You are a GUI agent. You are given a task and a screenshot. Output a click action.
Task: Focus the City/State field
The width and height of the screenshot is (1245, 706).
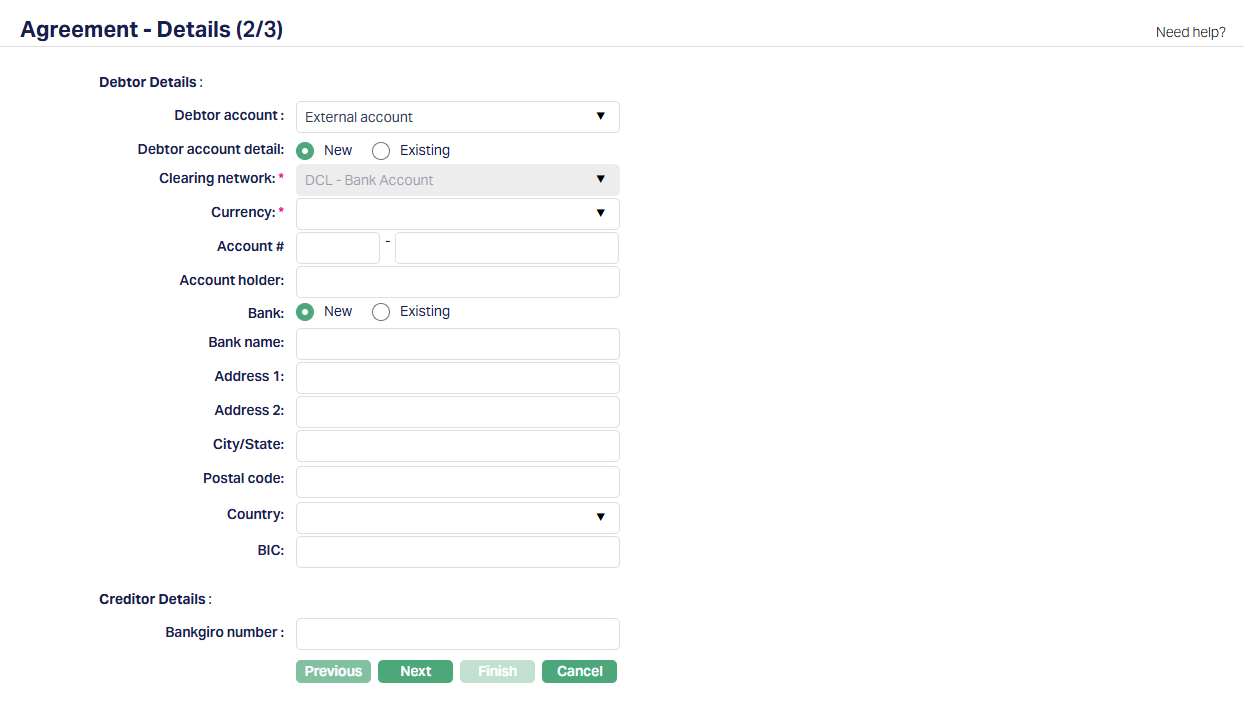tap(457, 446)
